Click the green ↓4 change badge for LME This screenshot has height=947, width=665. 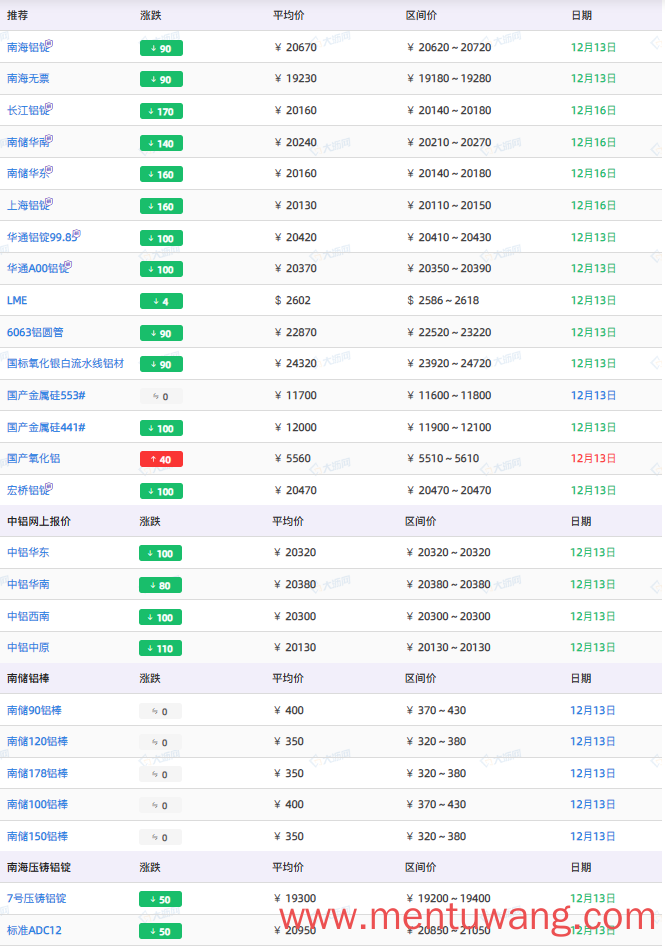tap(161, 301)
